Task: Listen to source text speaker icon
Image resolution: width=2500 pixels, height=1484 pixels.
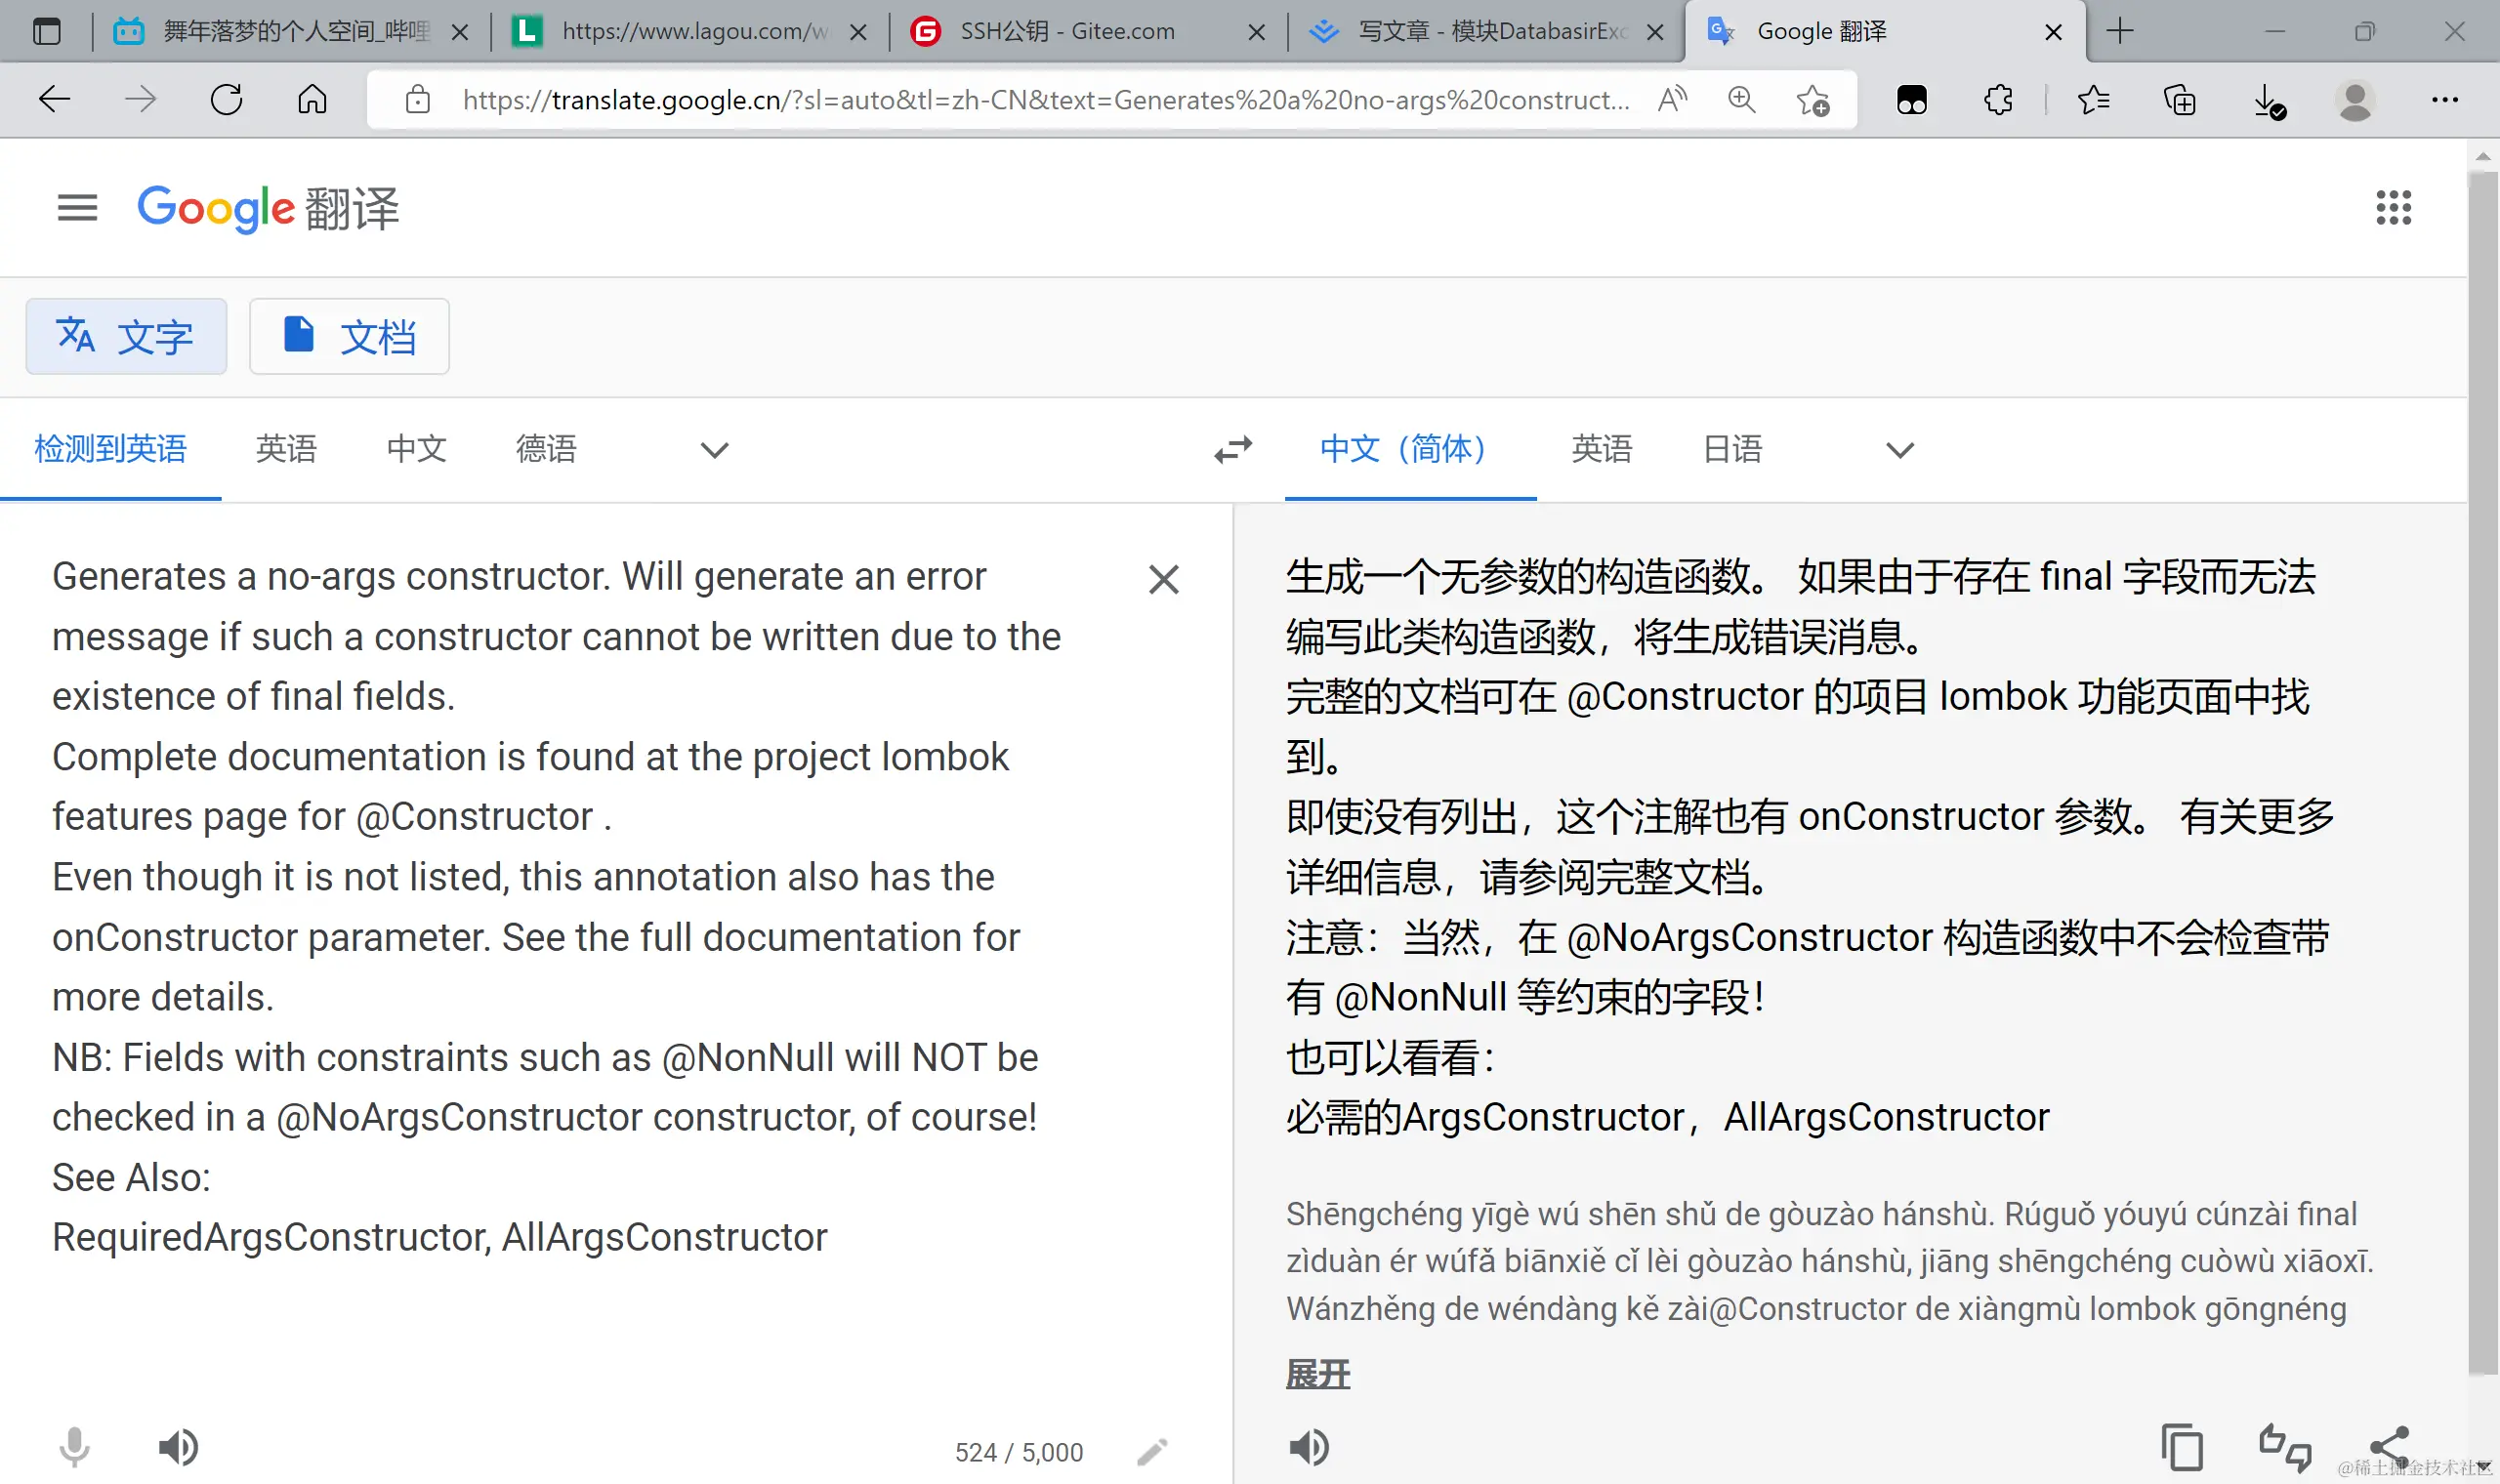Action: click(178, 1447)
